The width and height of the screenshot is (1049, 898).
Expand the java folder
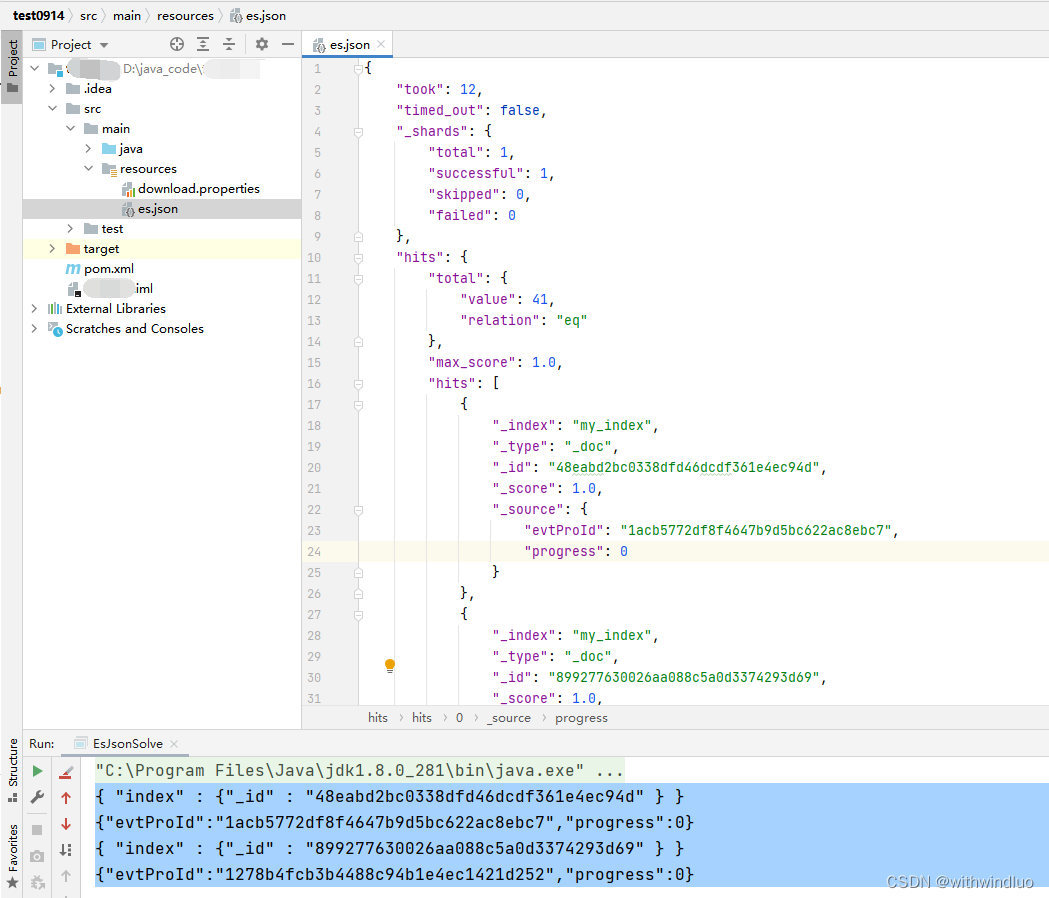click(x=88, y=149)
